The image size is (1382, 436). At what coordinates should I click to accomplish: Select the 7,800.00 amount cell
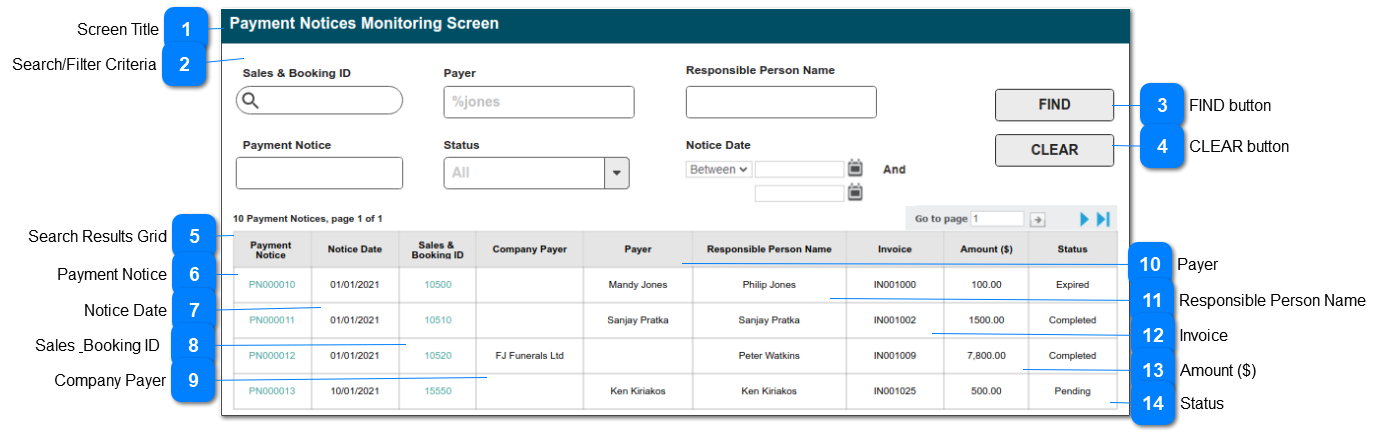[x=986, y=355]
